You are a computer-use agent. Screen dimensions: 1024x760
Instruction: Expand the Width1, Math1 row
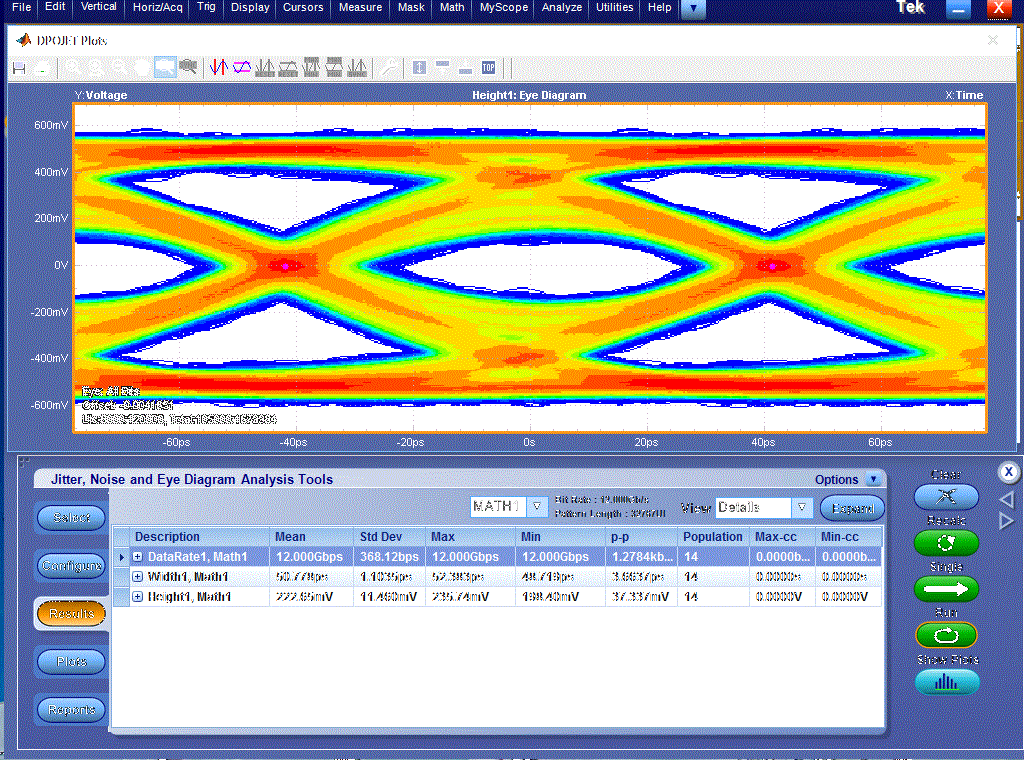[x=138, y=577]
